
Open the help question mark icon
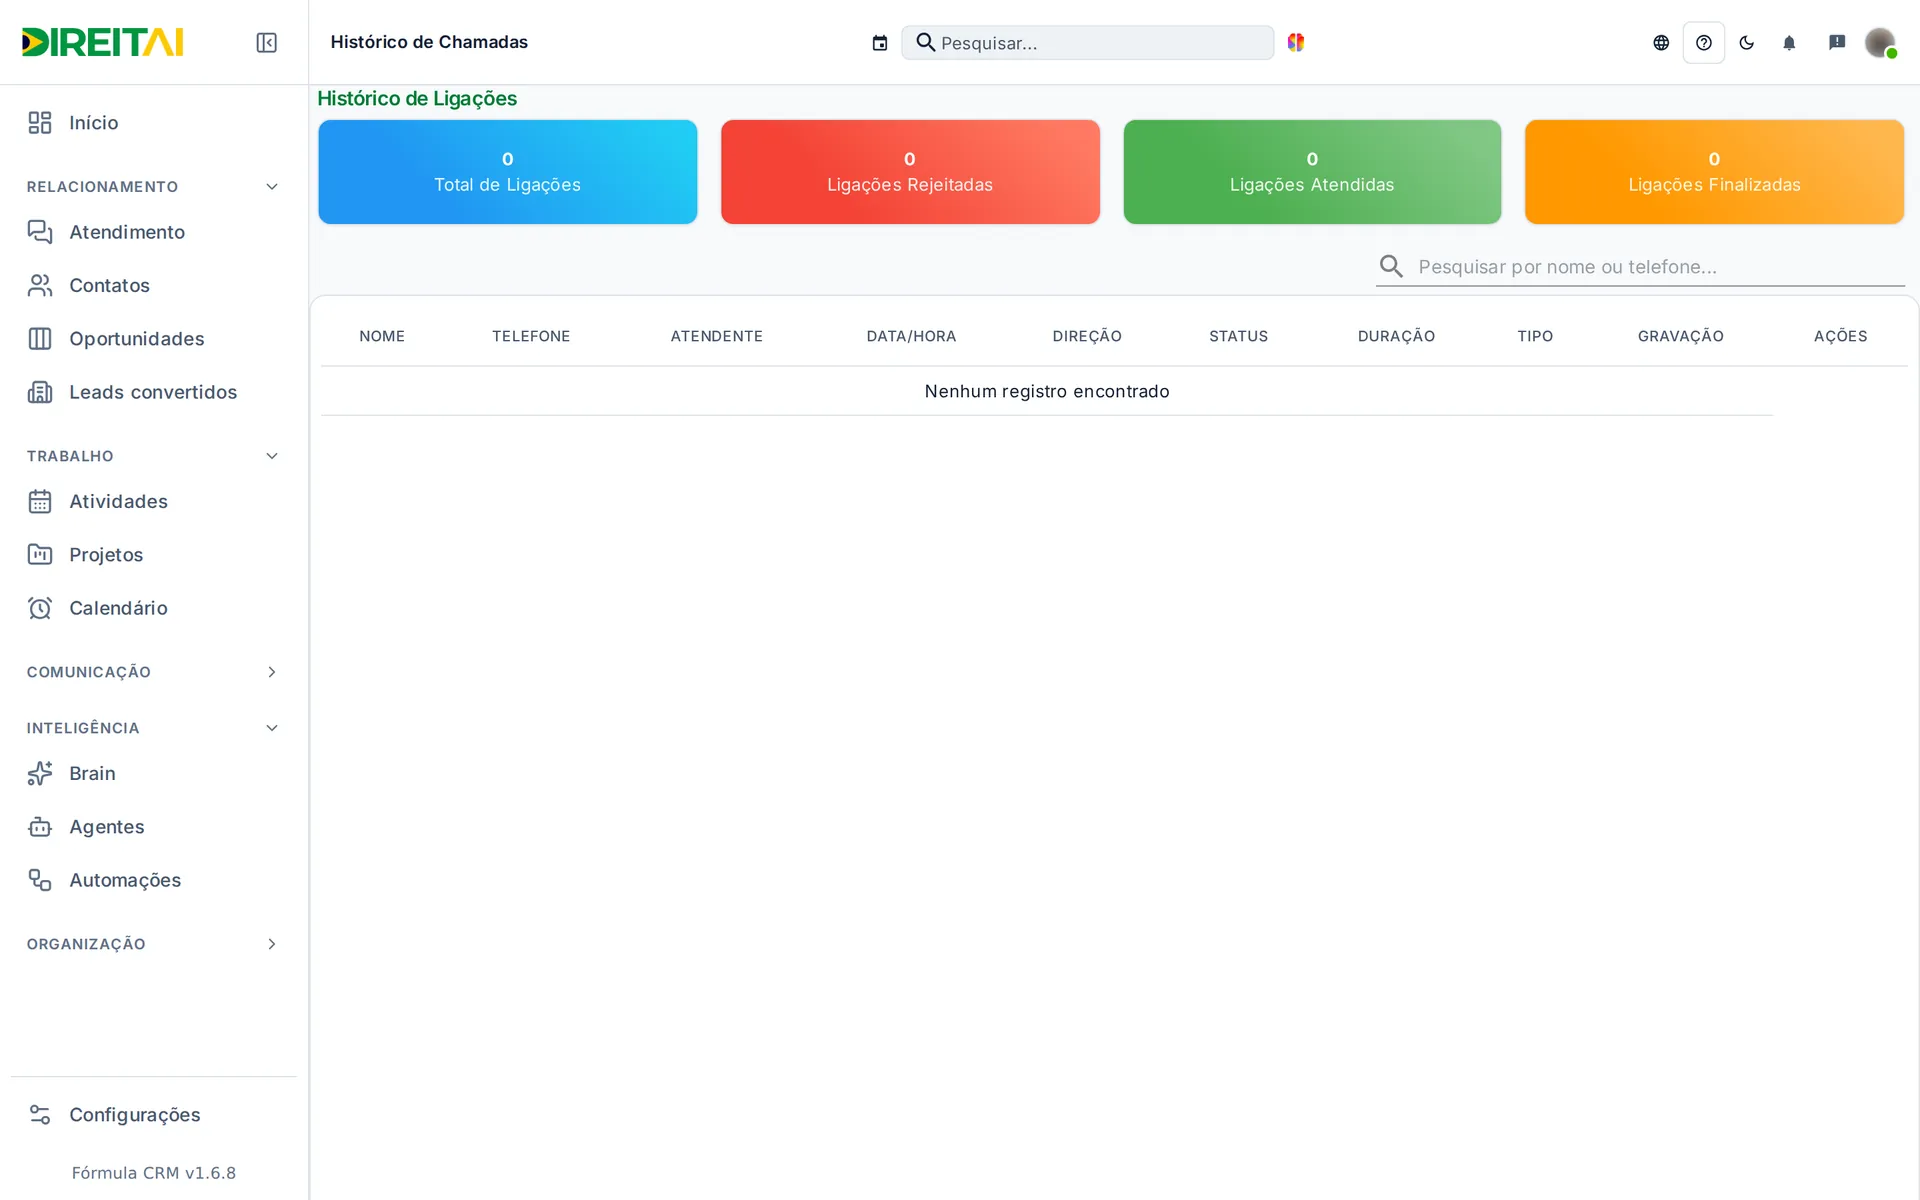(x=1704, y=43)
